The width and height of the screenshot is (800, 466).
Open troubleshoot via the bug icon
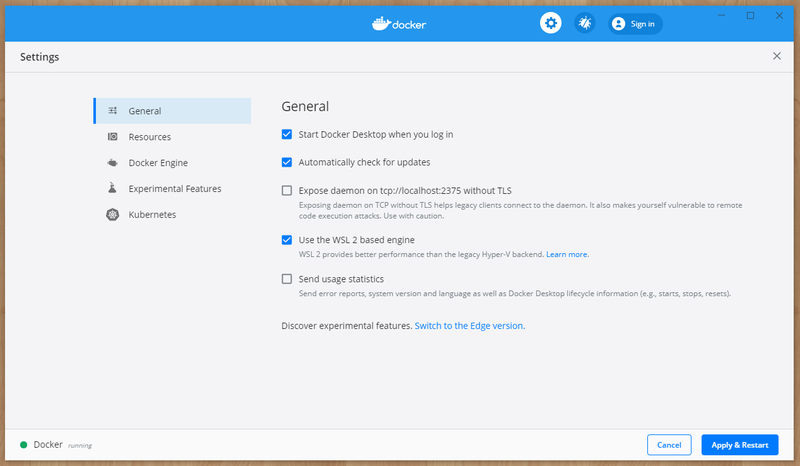(585, 23)
